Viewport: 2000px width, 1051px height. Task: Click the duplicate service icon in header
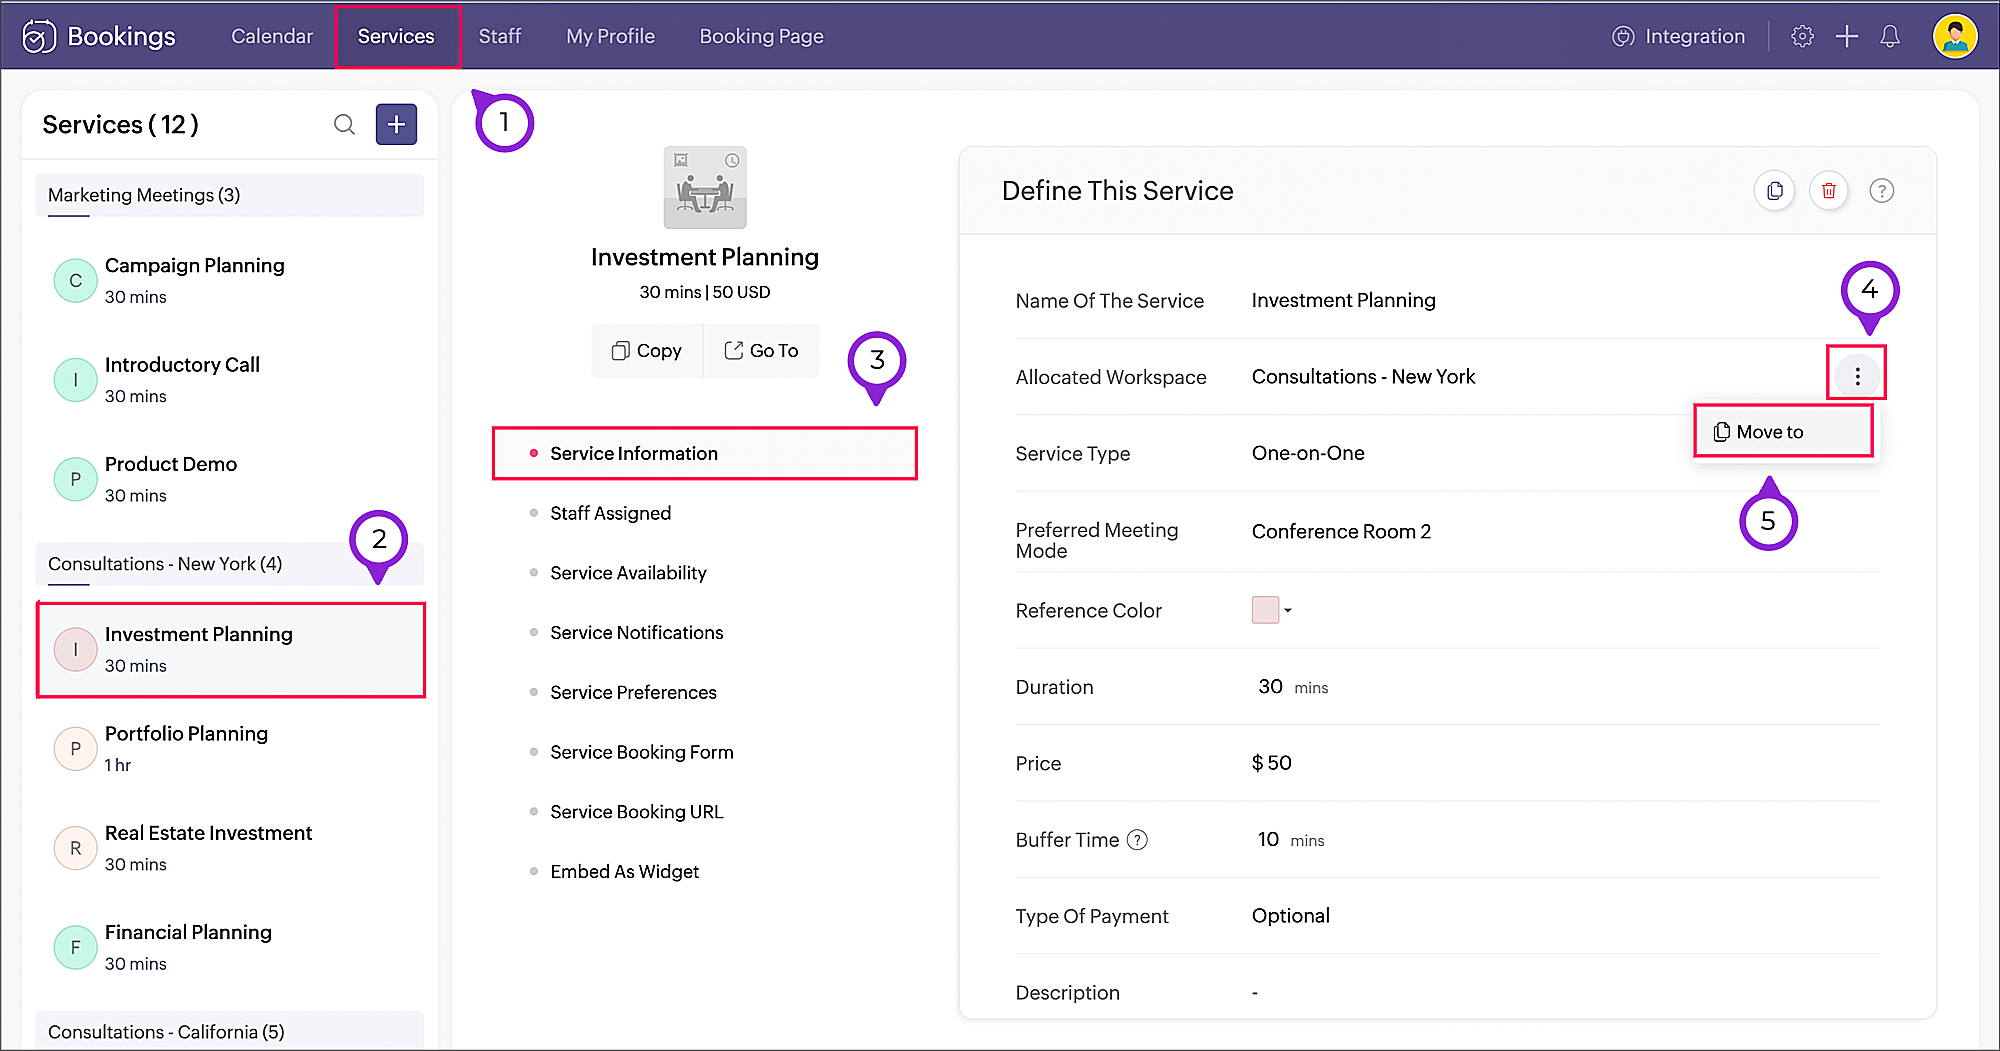pos(1774,191)
